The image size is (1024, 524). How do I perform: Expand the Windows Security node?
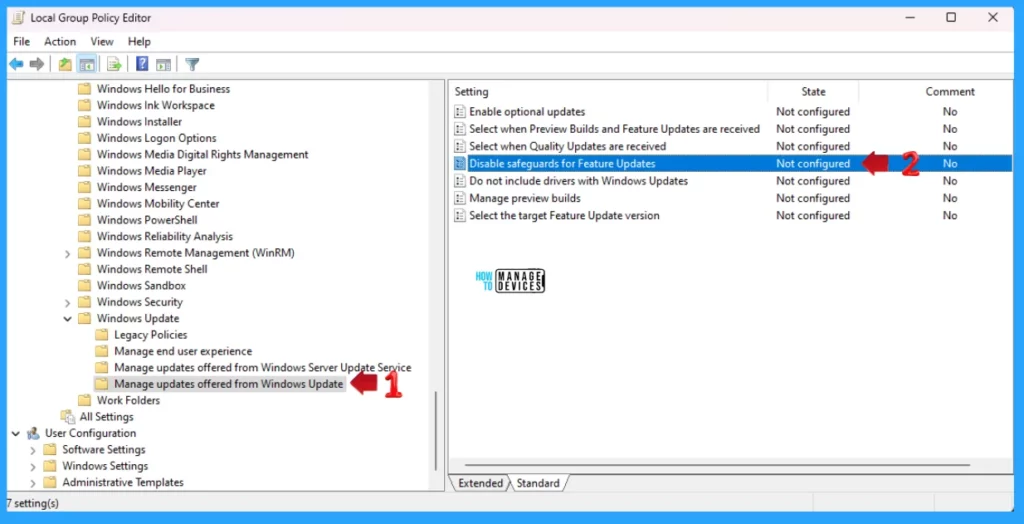67,303
